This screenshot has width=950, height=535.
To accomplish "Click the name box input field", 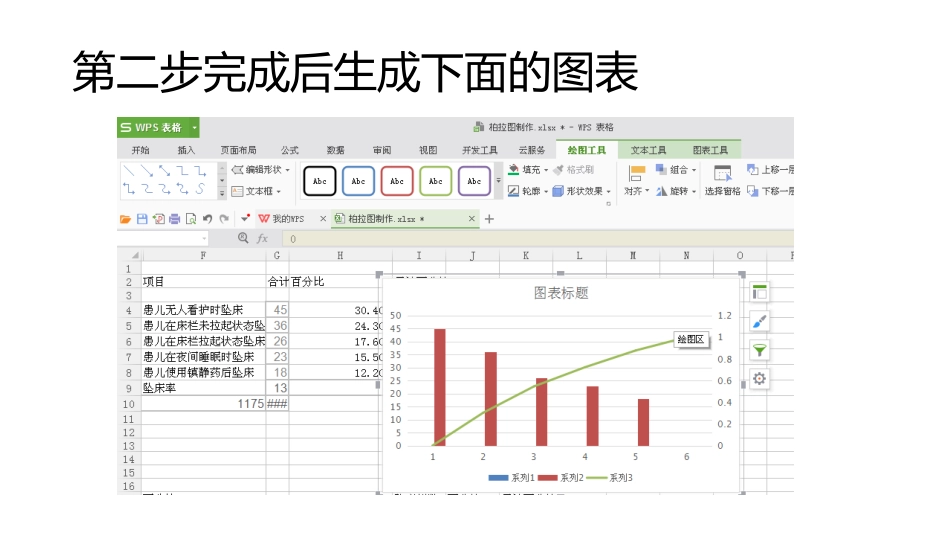I will [162, 239].
